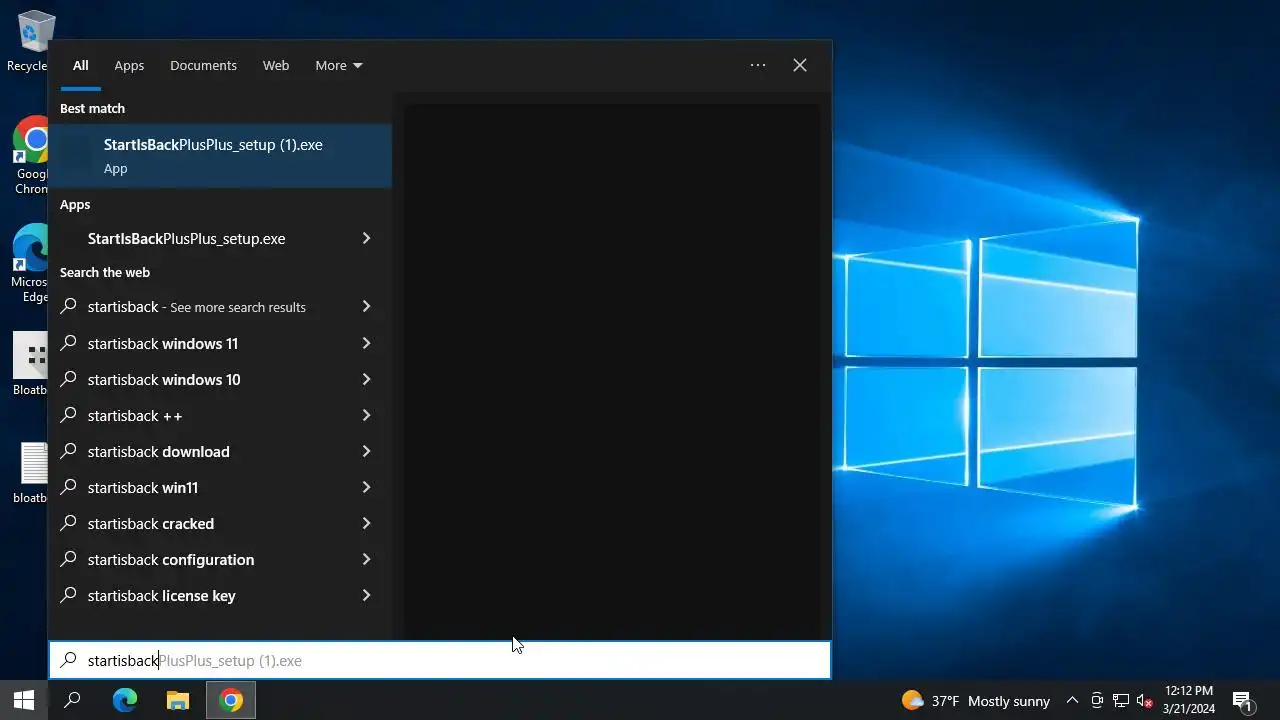This screenshot has height=720, width=1280.
Task: Expand arrow next to 'See more search results'
Action: [x=366, y=307]
